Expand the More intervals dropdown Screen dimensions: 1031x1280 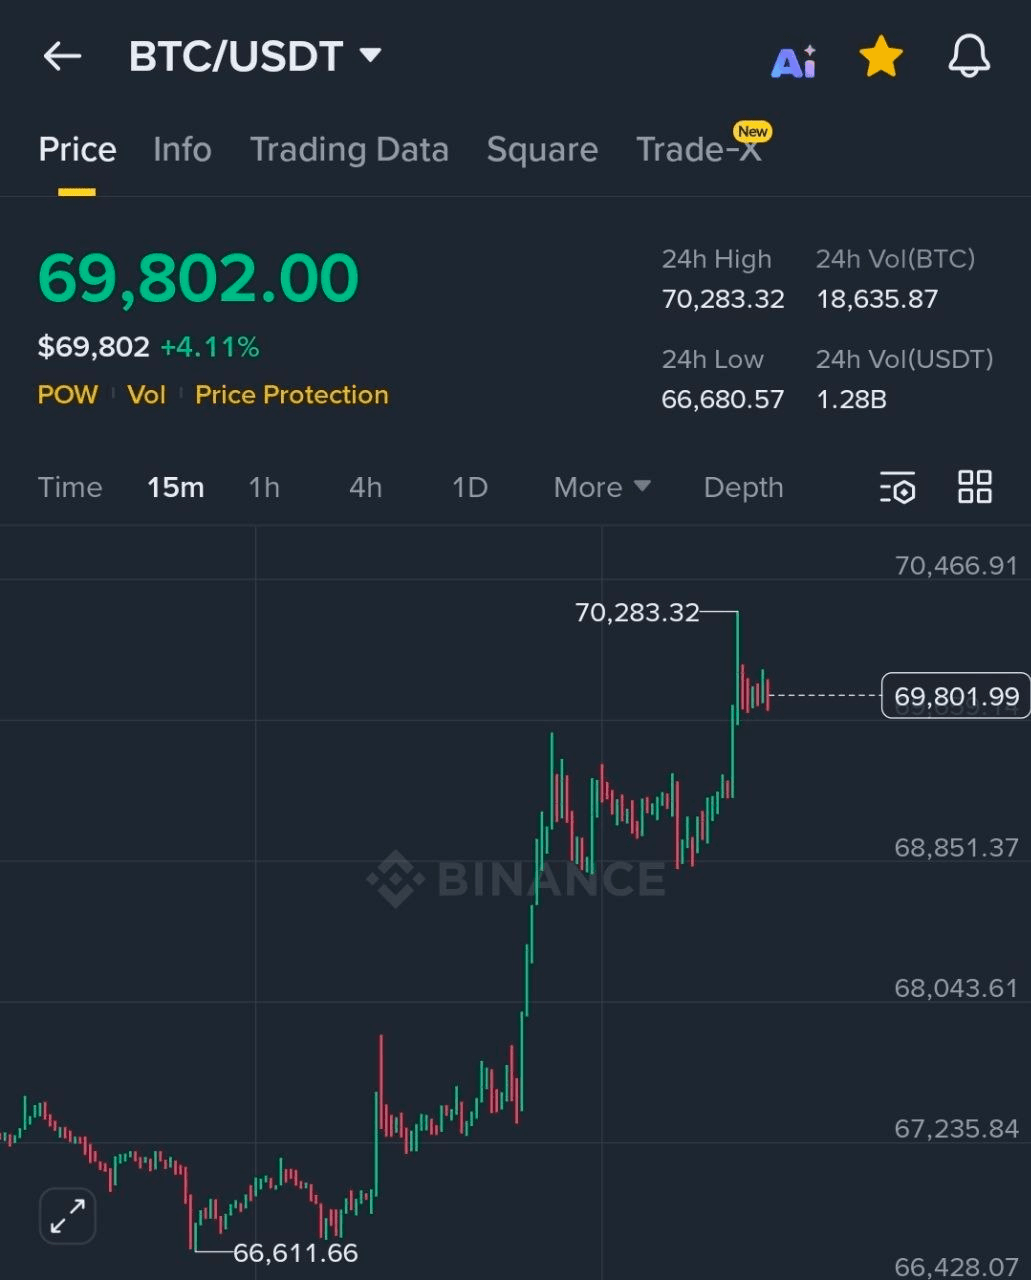pos(602,487)
